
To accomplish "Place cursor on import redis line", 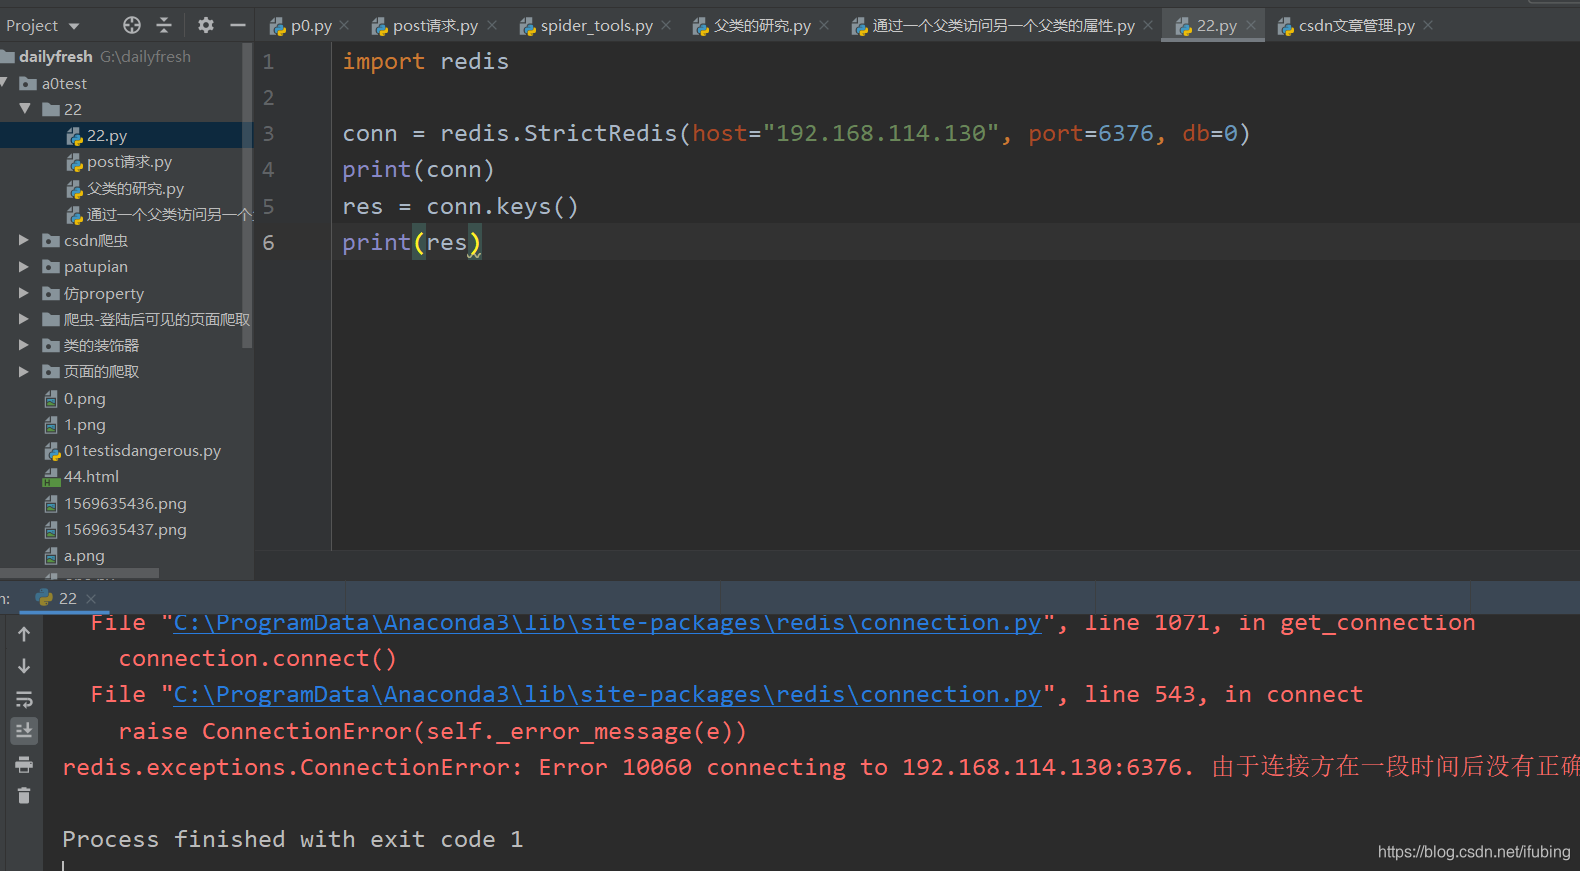I will 426,62.
